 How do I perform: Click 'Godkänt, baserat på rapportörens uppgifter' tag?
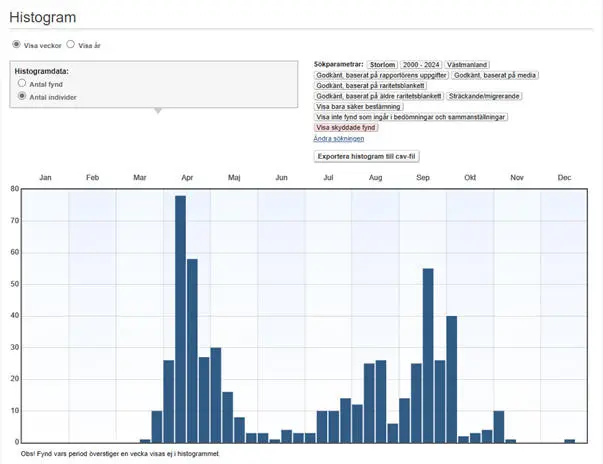pyautogui.click(x=380, y=75)
